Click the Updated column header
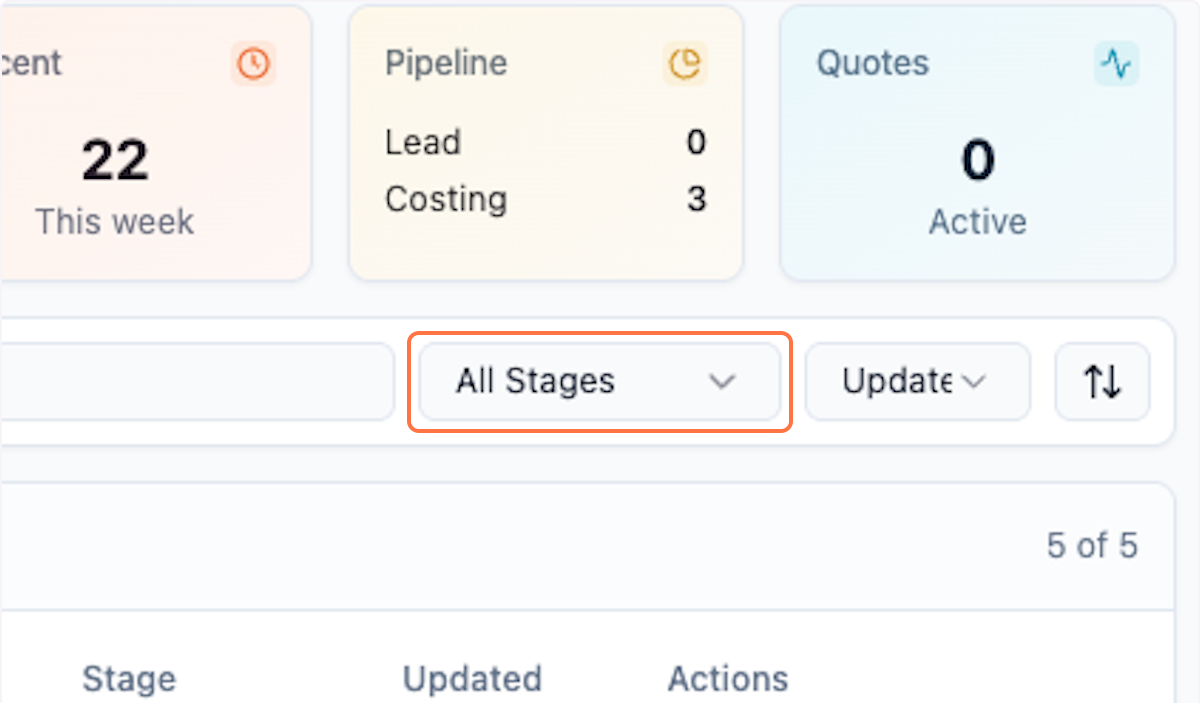The height and width of the screenshot is (703, 1200). click(472, 679)
